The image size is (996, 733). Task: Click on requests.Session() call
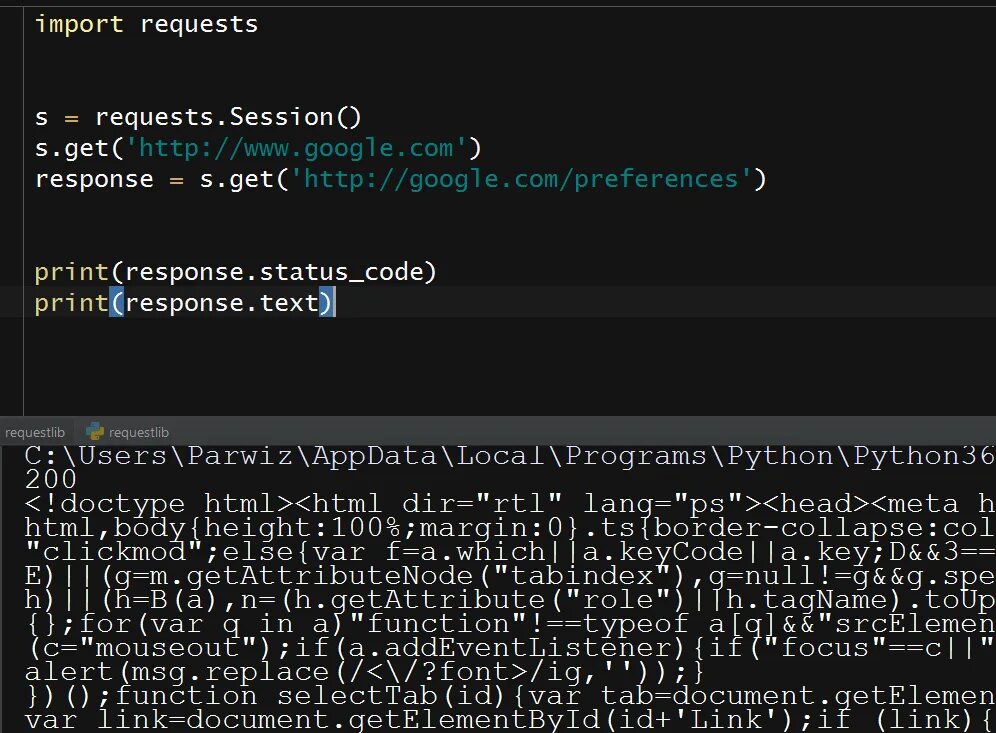coord(228,117)
